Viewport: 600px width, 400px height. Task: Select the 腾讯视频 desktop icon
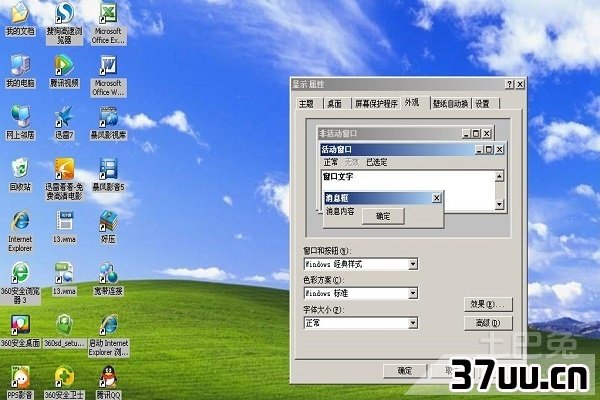(x=64, y=71)
